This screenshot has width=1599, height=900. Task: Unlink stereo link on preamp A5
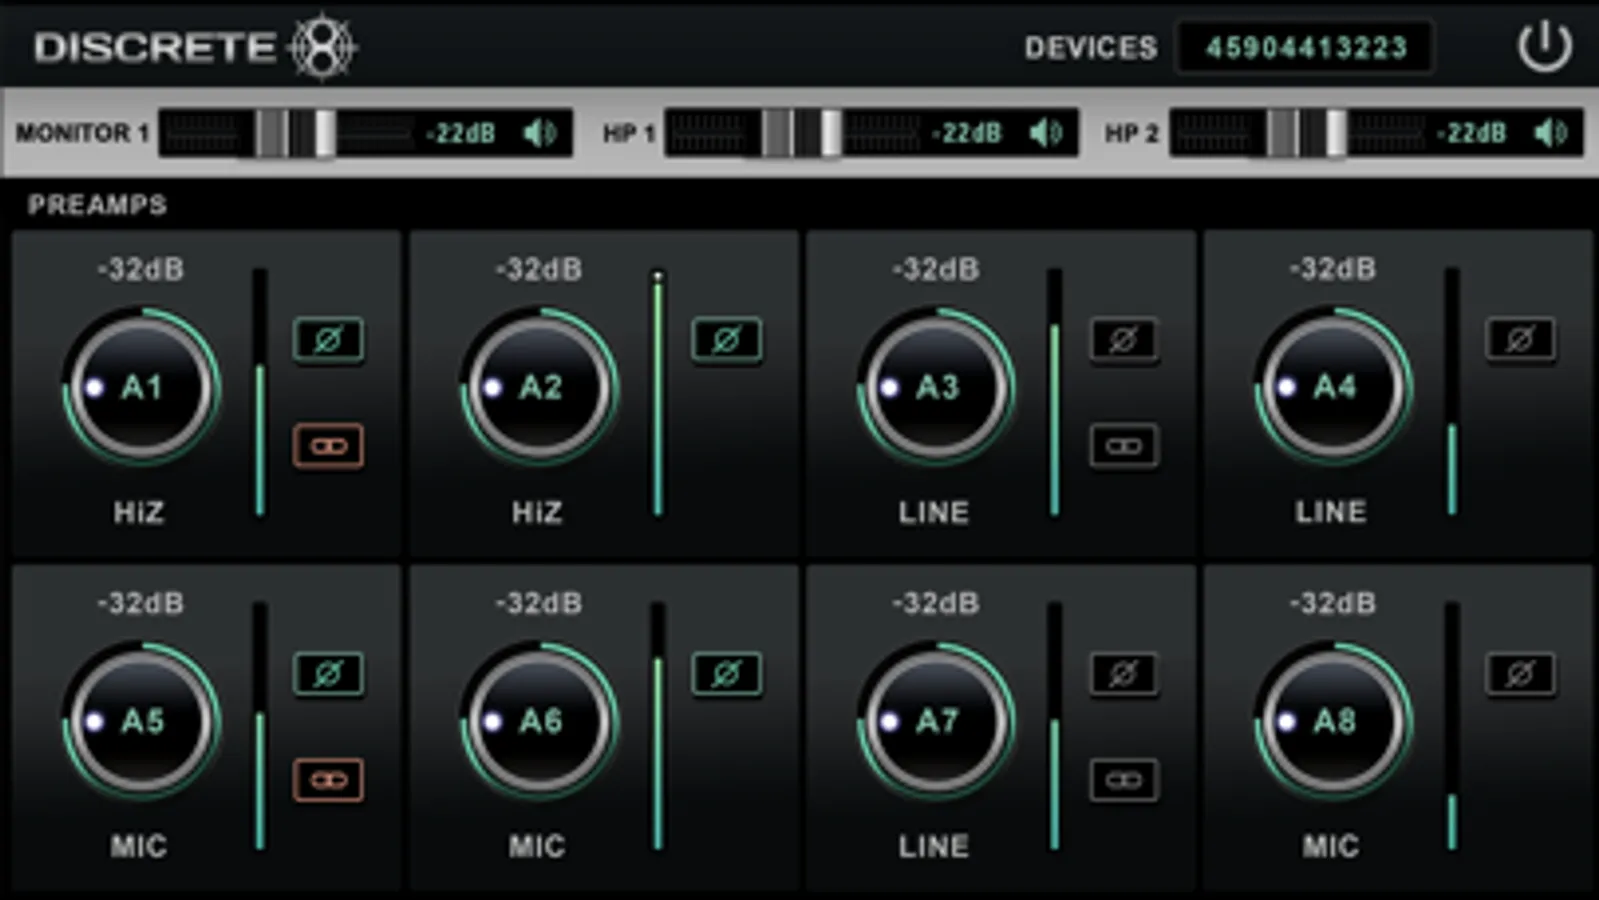coord(328,780)
